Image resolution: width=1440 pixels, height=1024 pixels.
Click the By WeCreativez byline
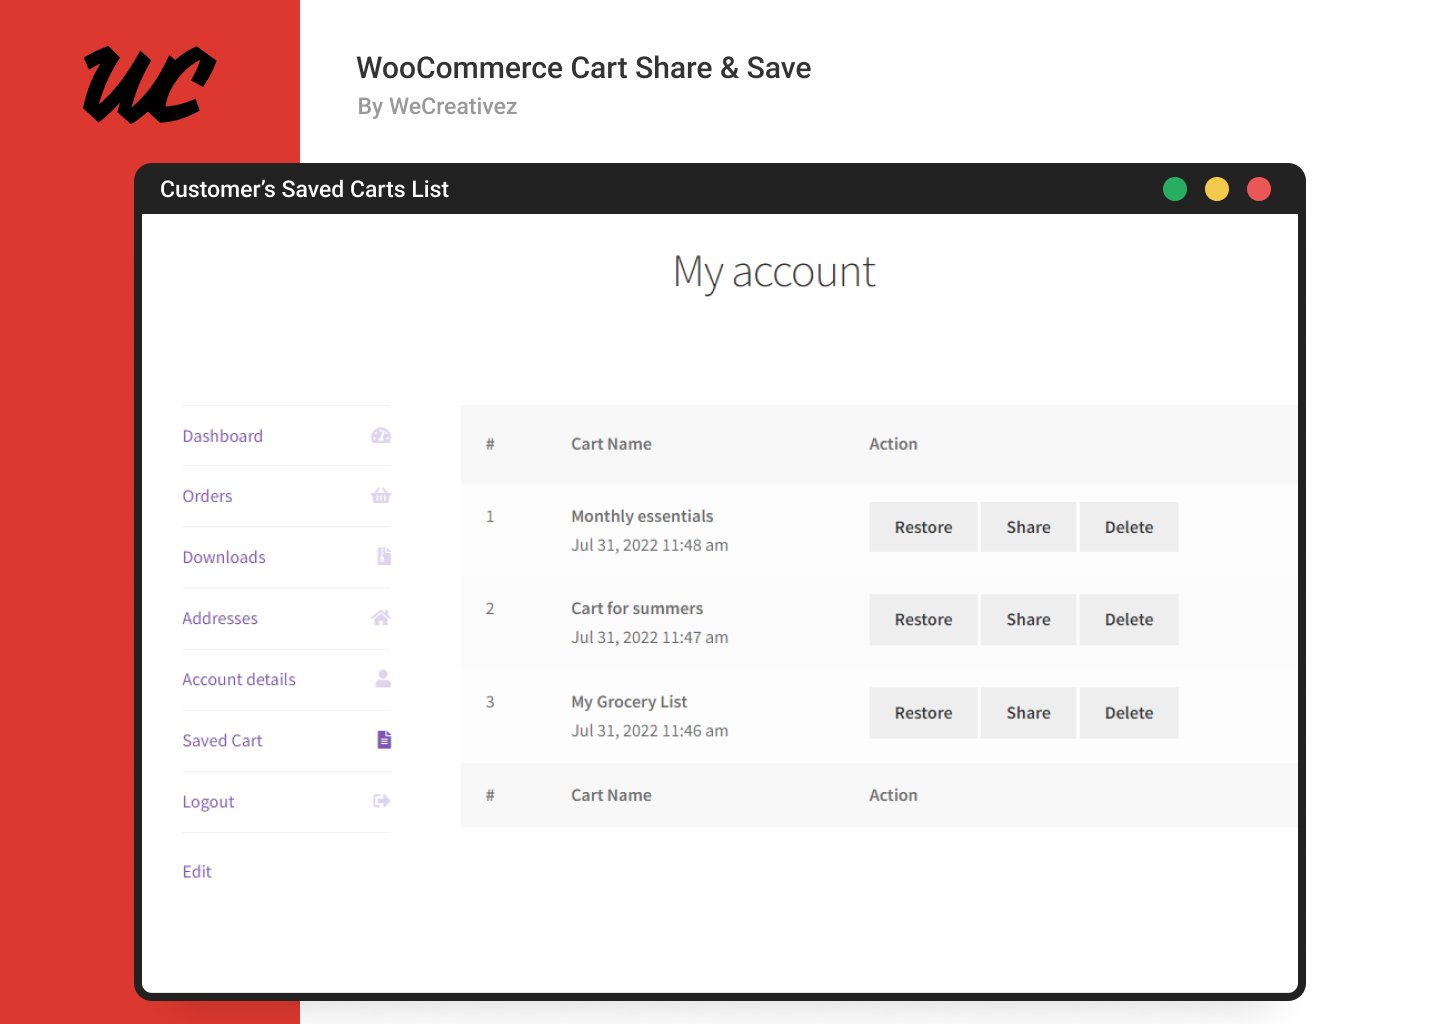coord(437,106)
